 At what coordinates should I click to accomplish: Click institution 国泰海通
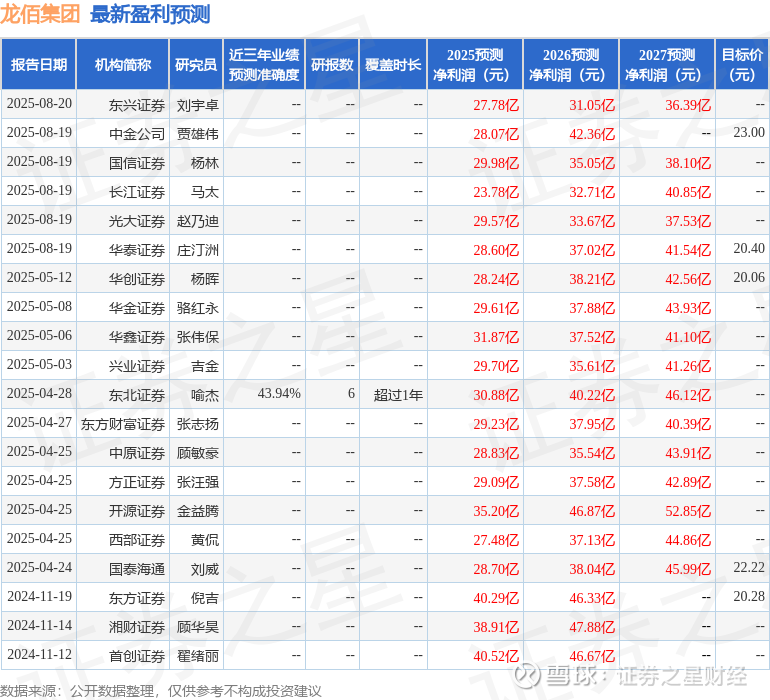[x=137, y=569]
